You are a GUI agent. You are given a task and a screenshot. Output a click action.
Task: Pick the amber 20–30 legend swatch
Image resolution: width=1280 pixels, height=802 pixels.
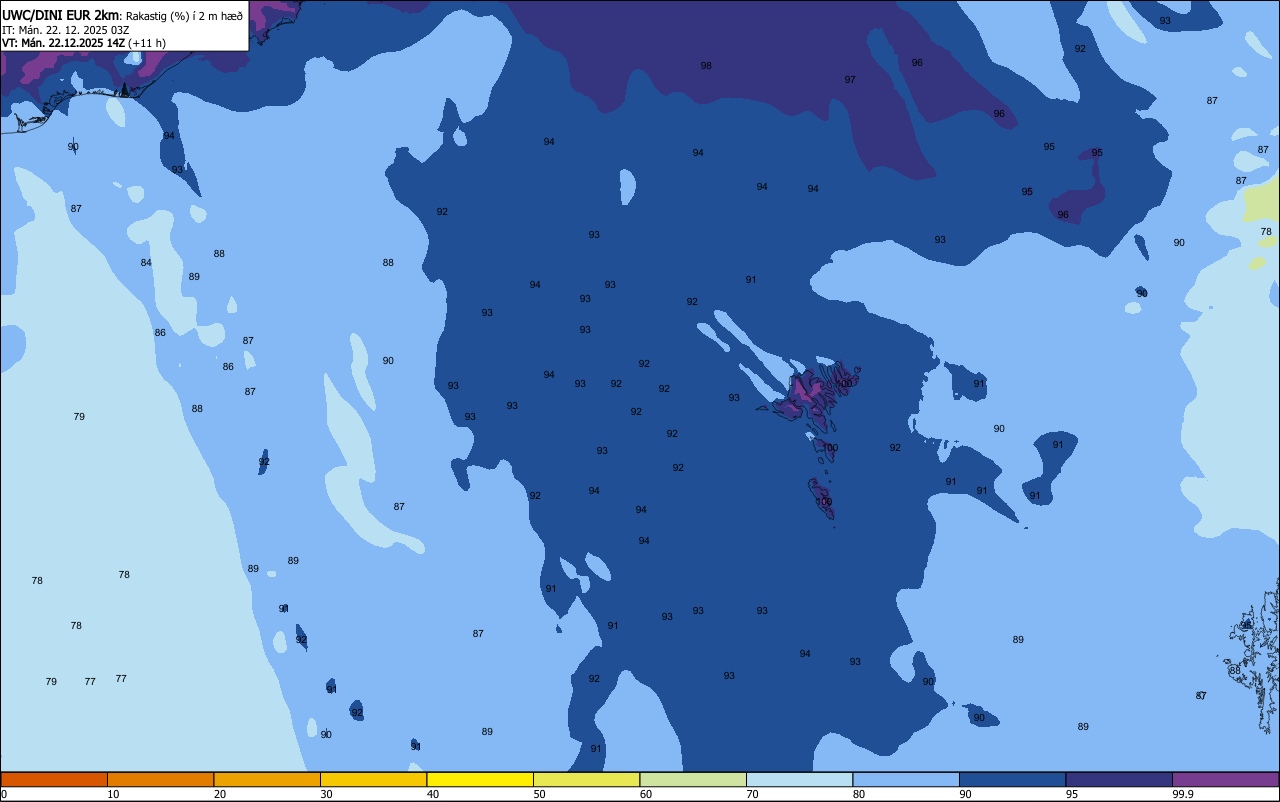pyautogui.click(x=267, y=779)
